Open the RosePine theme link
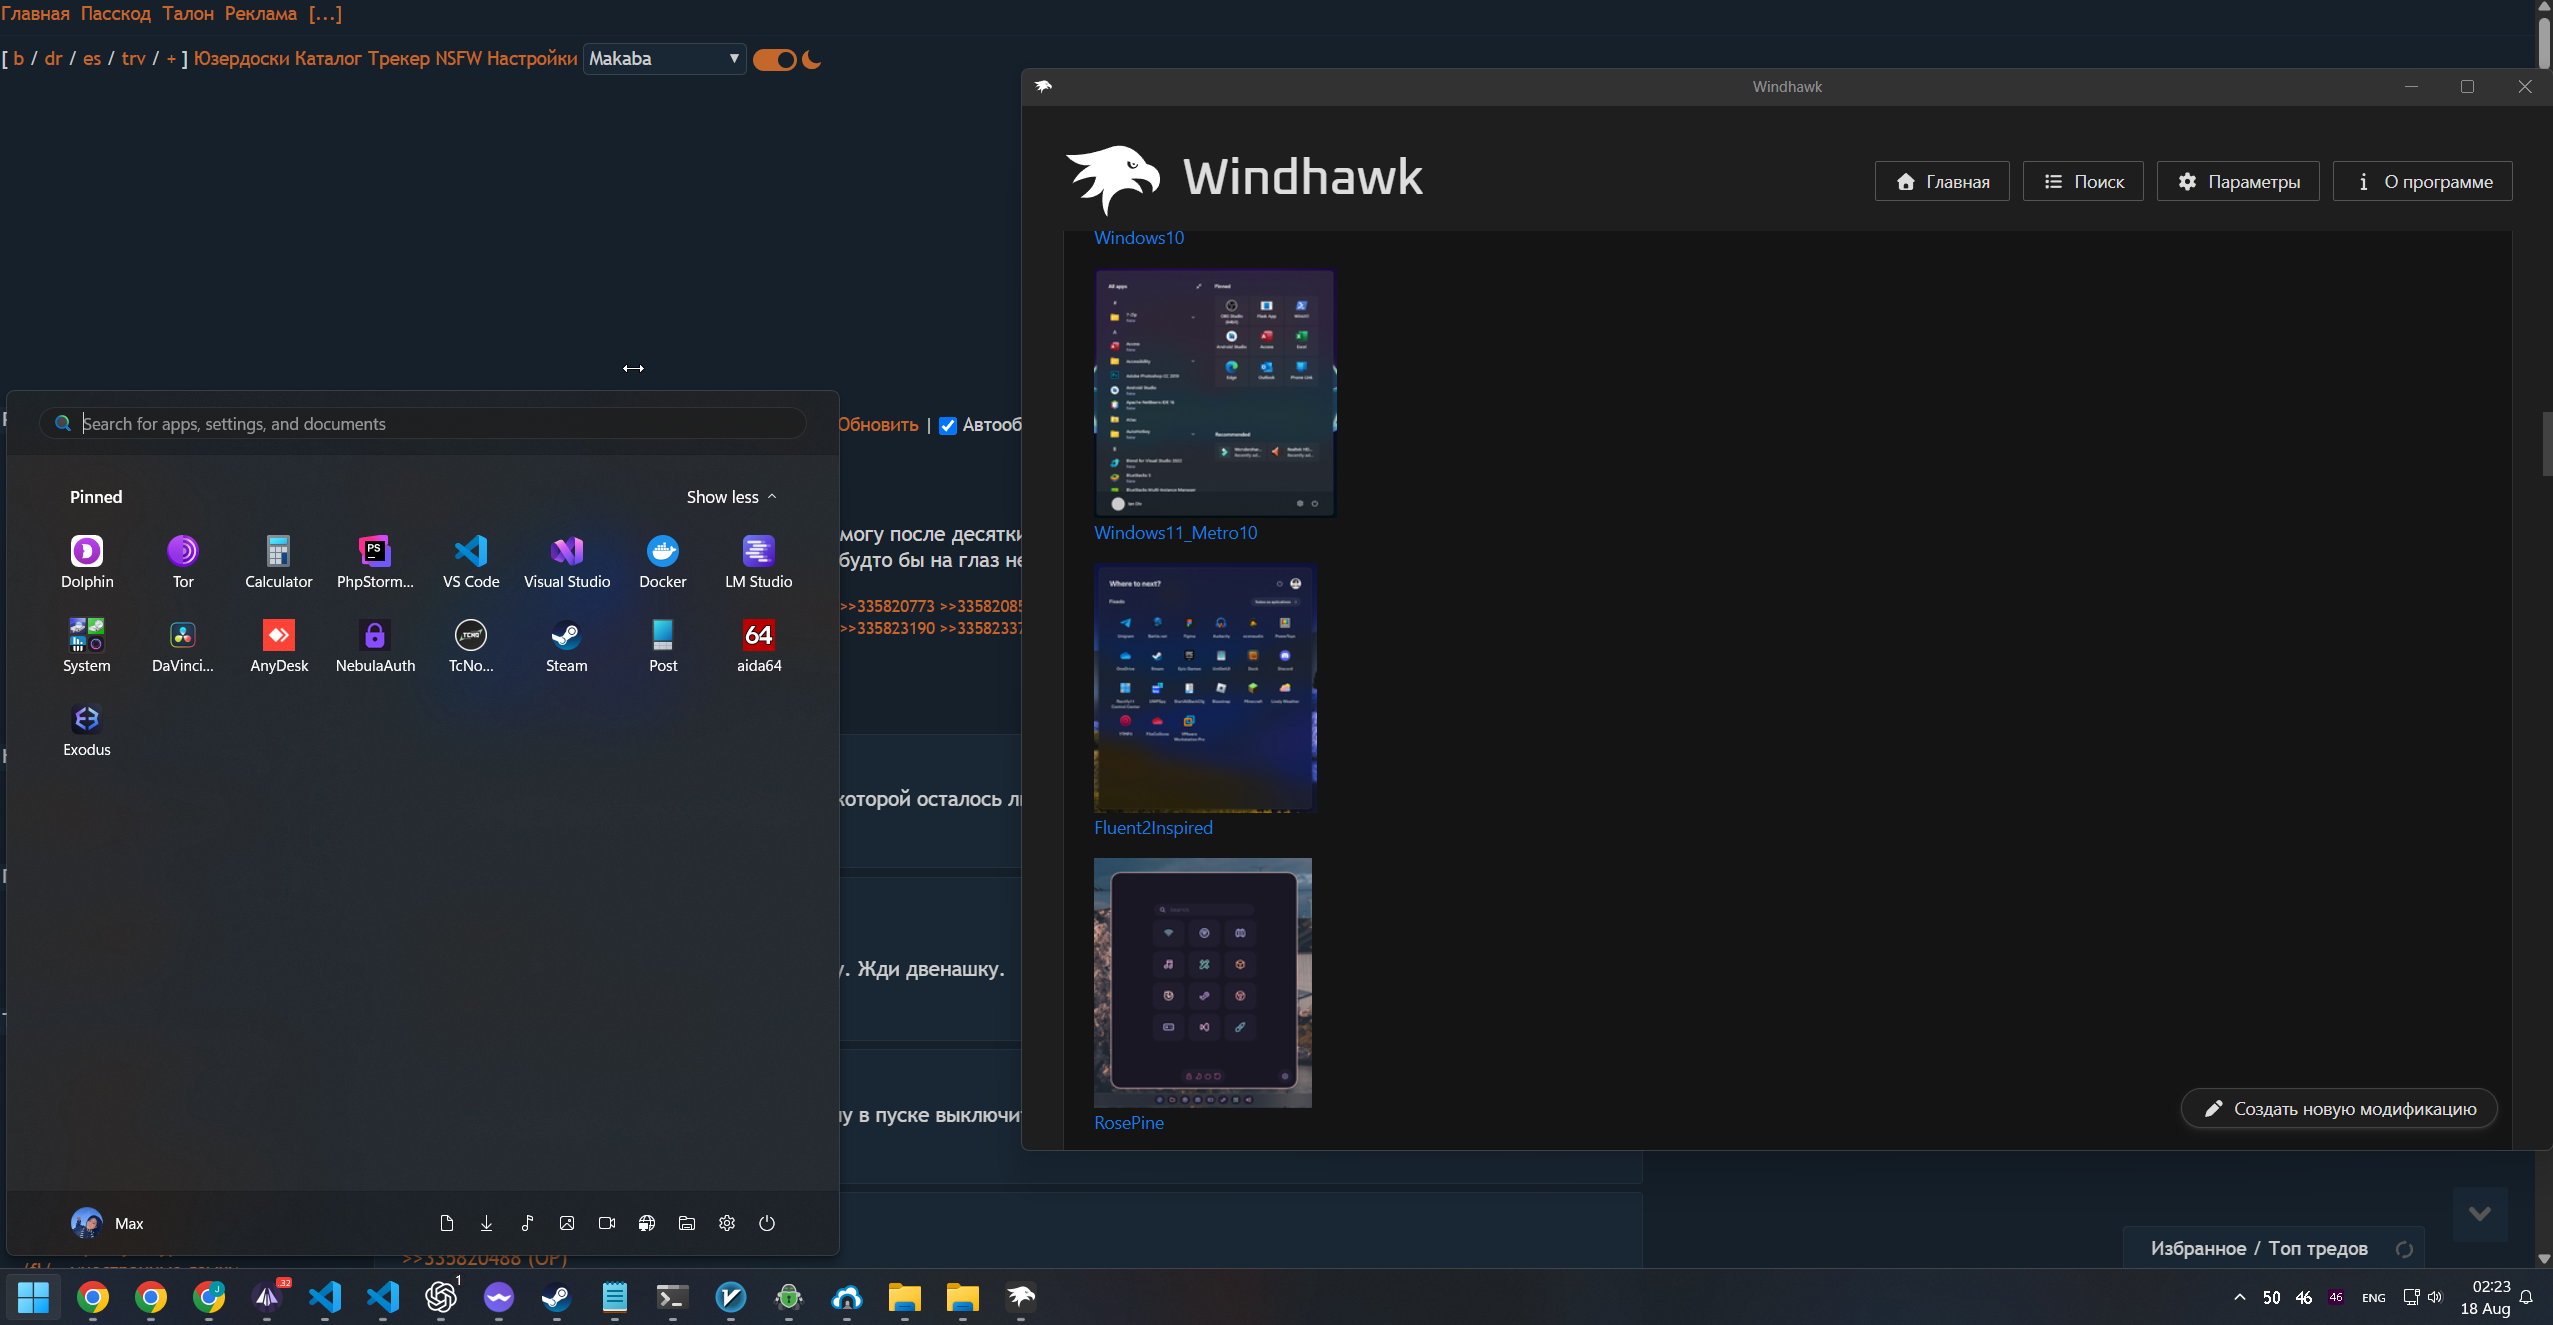Viewport: 2553px width, 1325px height. [1129, 1123]
